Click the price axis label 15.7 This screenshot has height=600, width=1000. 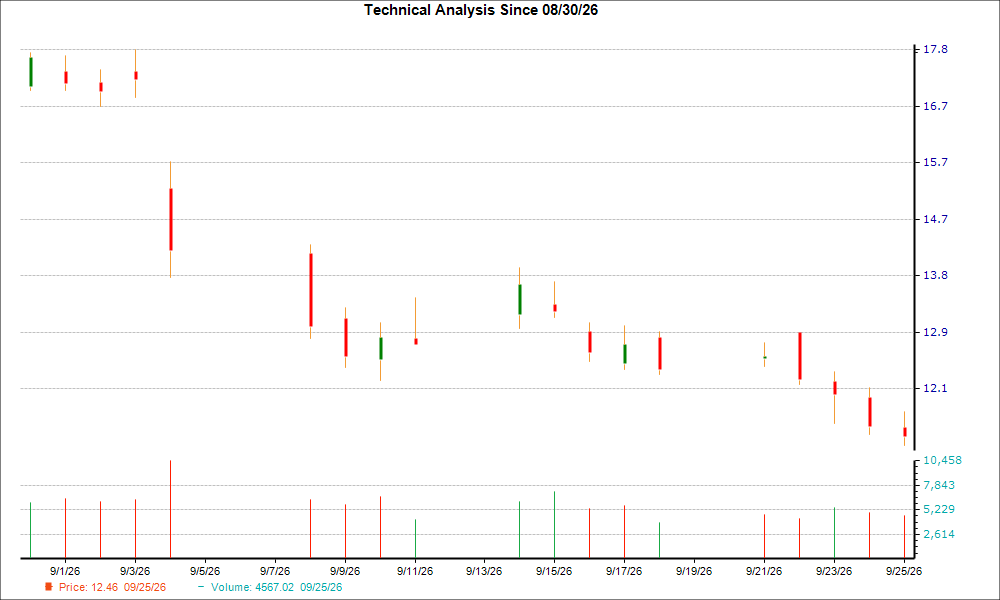[935, 163]
